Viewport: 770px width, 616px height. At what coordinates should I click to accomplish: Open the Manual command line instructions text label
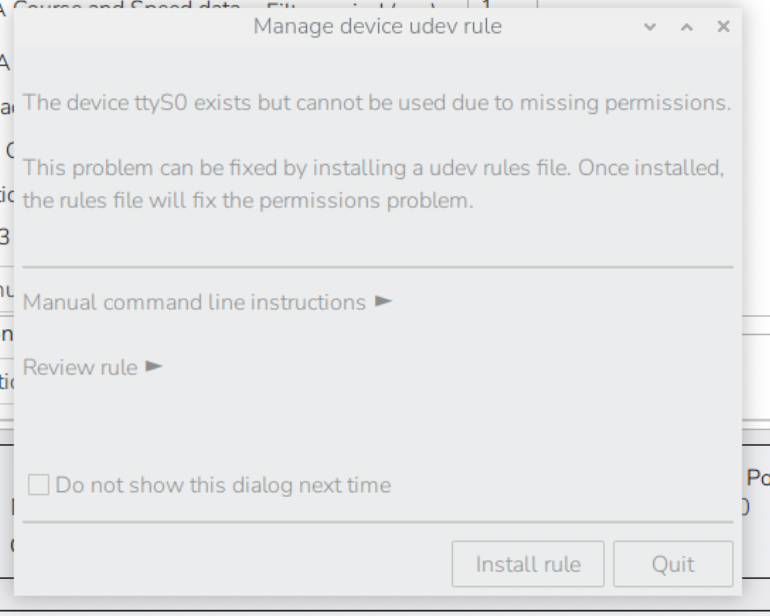click(194, 302)
